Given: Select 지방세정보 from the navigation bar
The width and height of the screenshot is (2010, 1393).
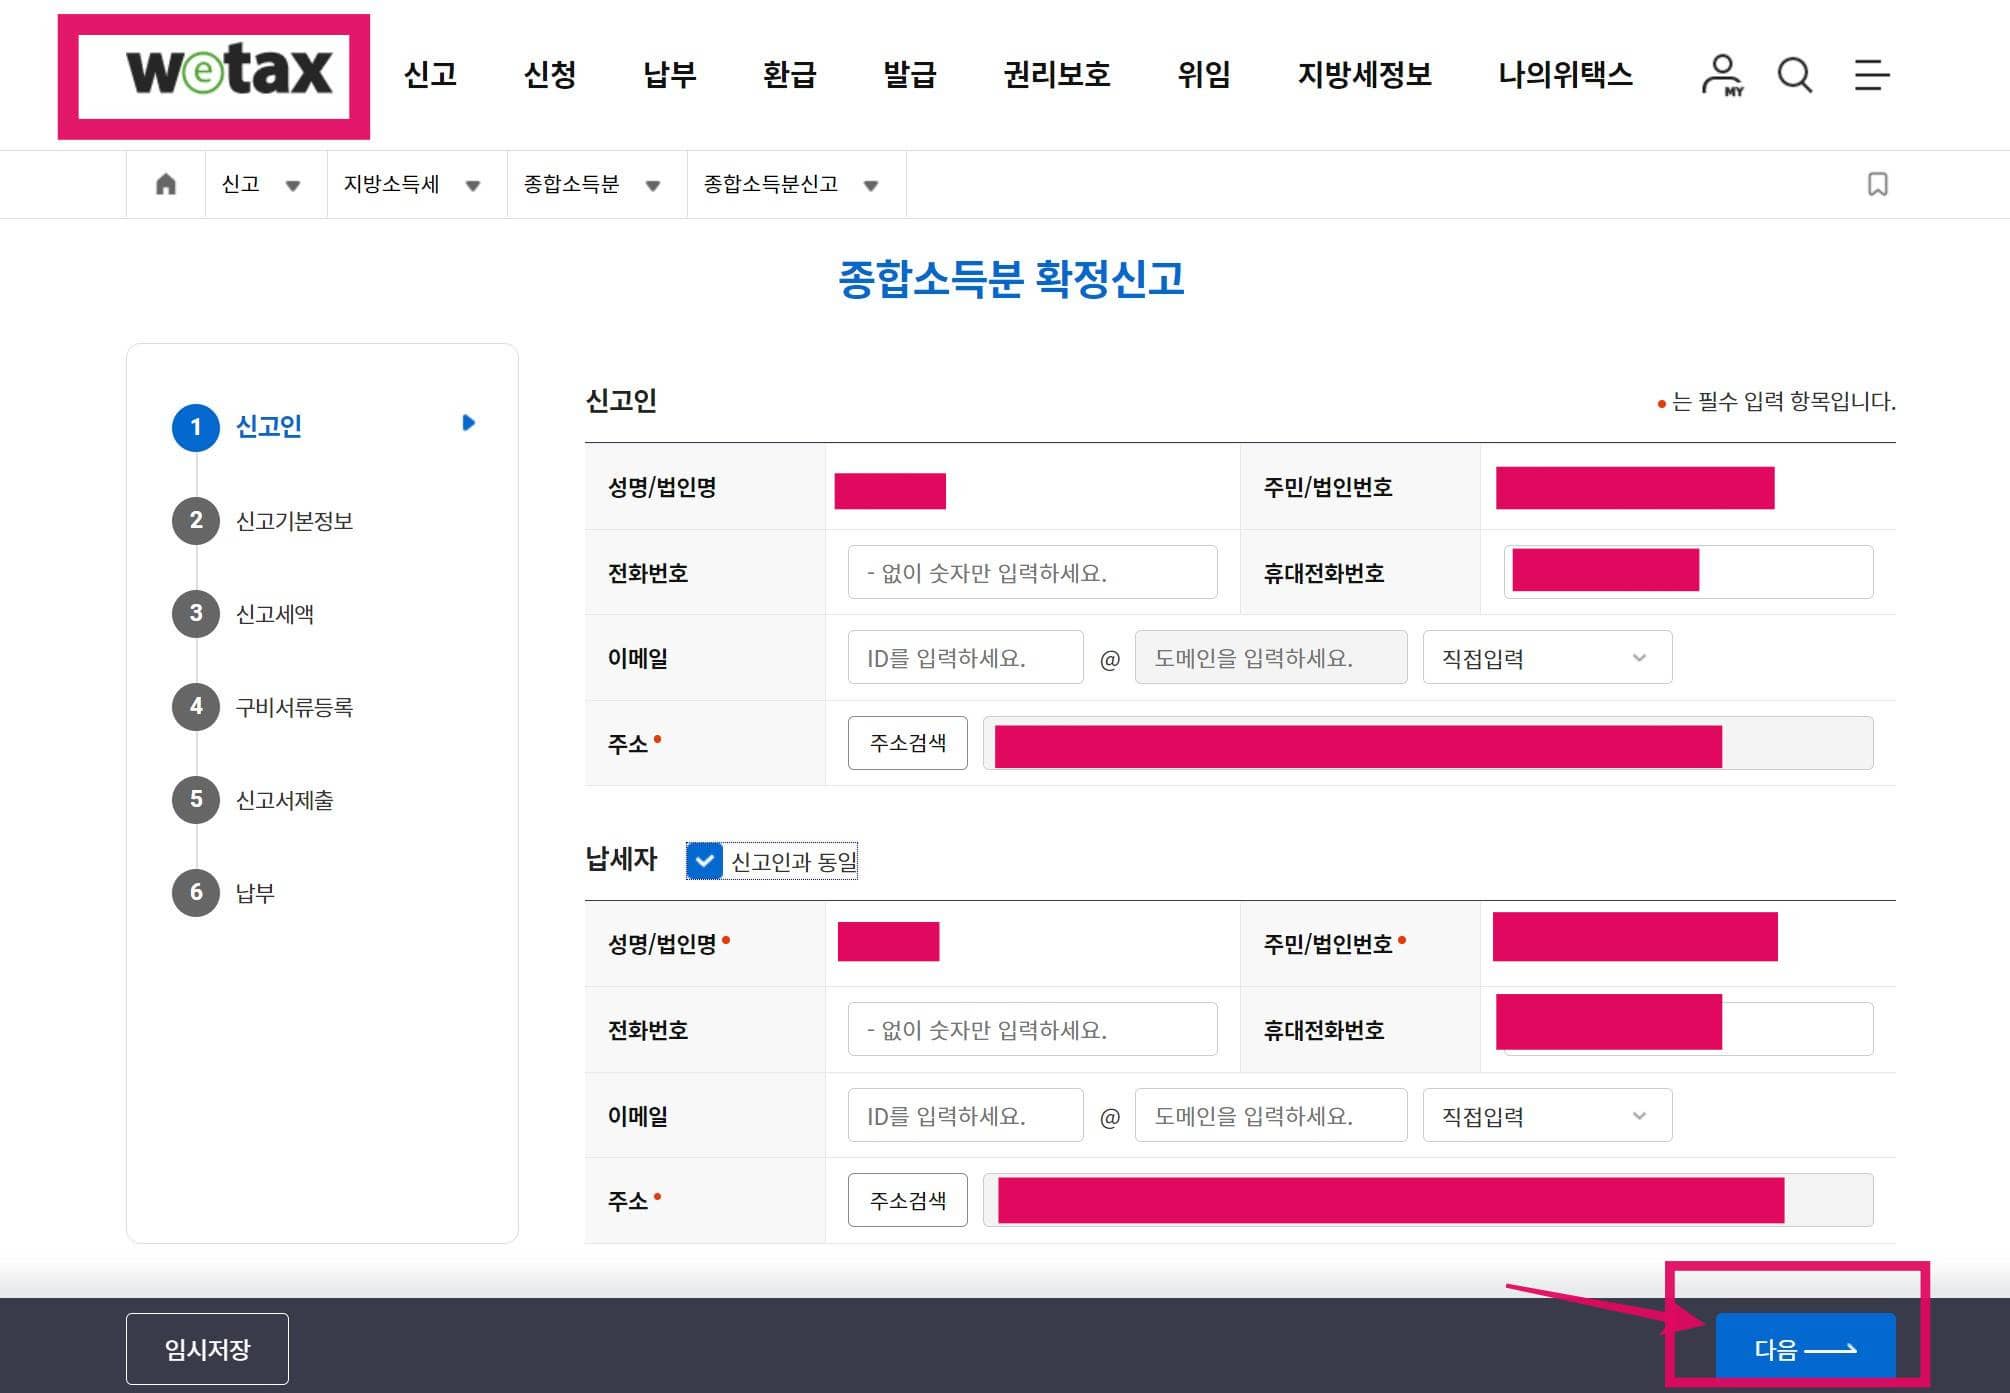Looking at the screenshot, I should pos(1364,75).
